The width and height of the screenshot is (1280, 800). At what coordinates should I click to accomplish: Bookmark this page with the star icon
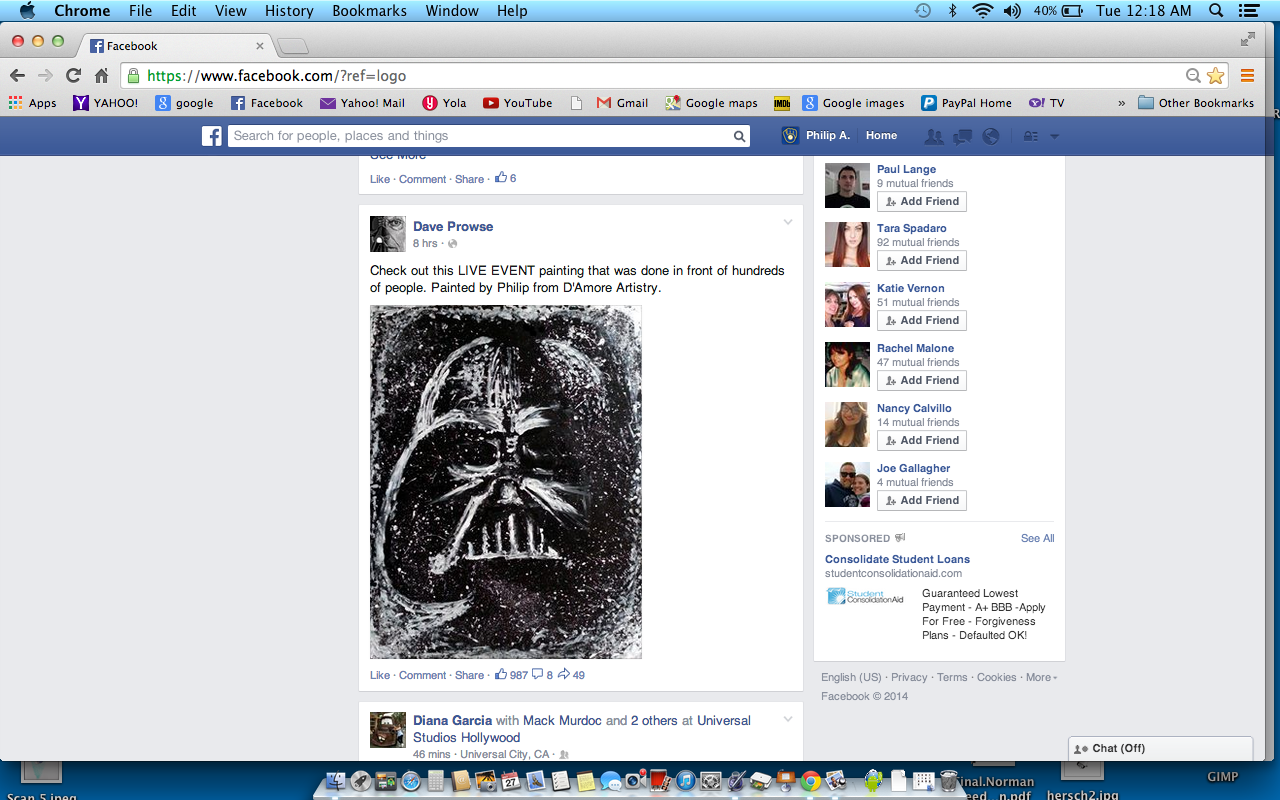[1216, 76]
